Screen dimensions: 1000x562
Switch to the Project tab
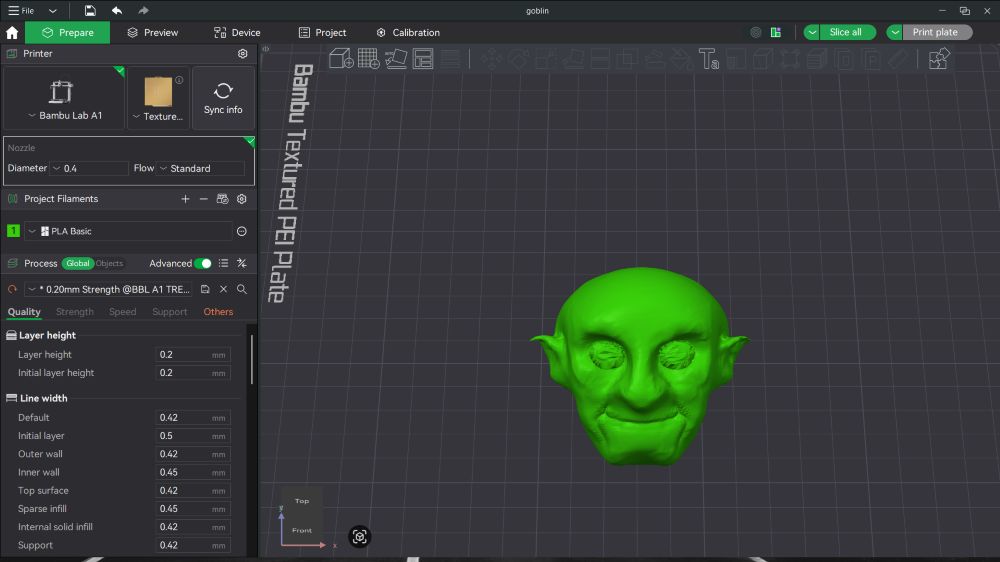(323, 33)
